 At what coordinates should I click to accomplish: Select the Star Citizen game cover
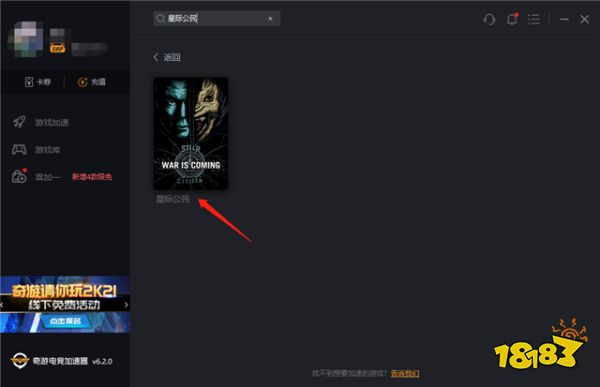click(x=191, y=133)
